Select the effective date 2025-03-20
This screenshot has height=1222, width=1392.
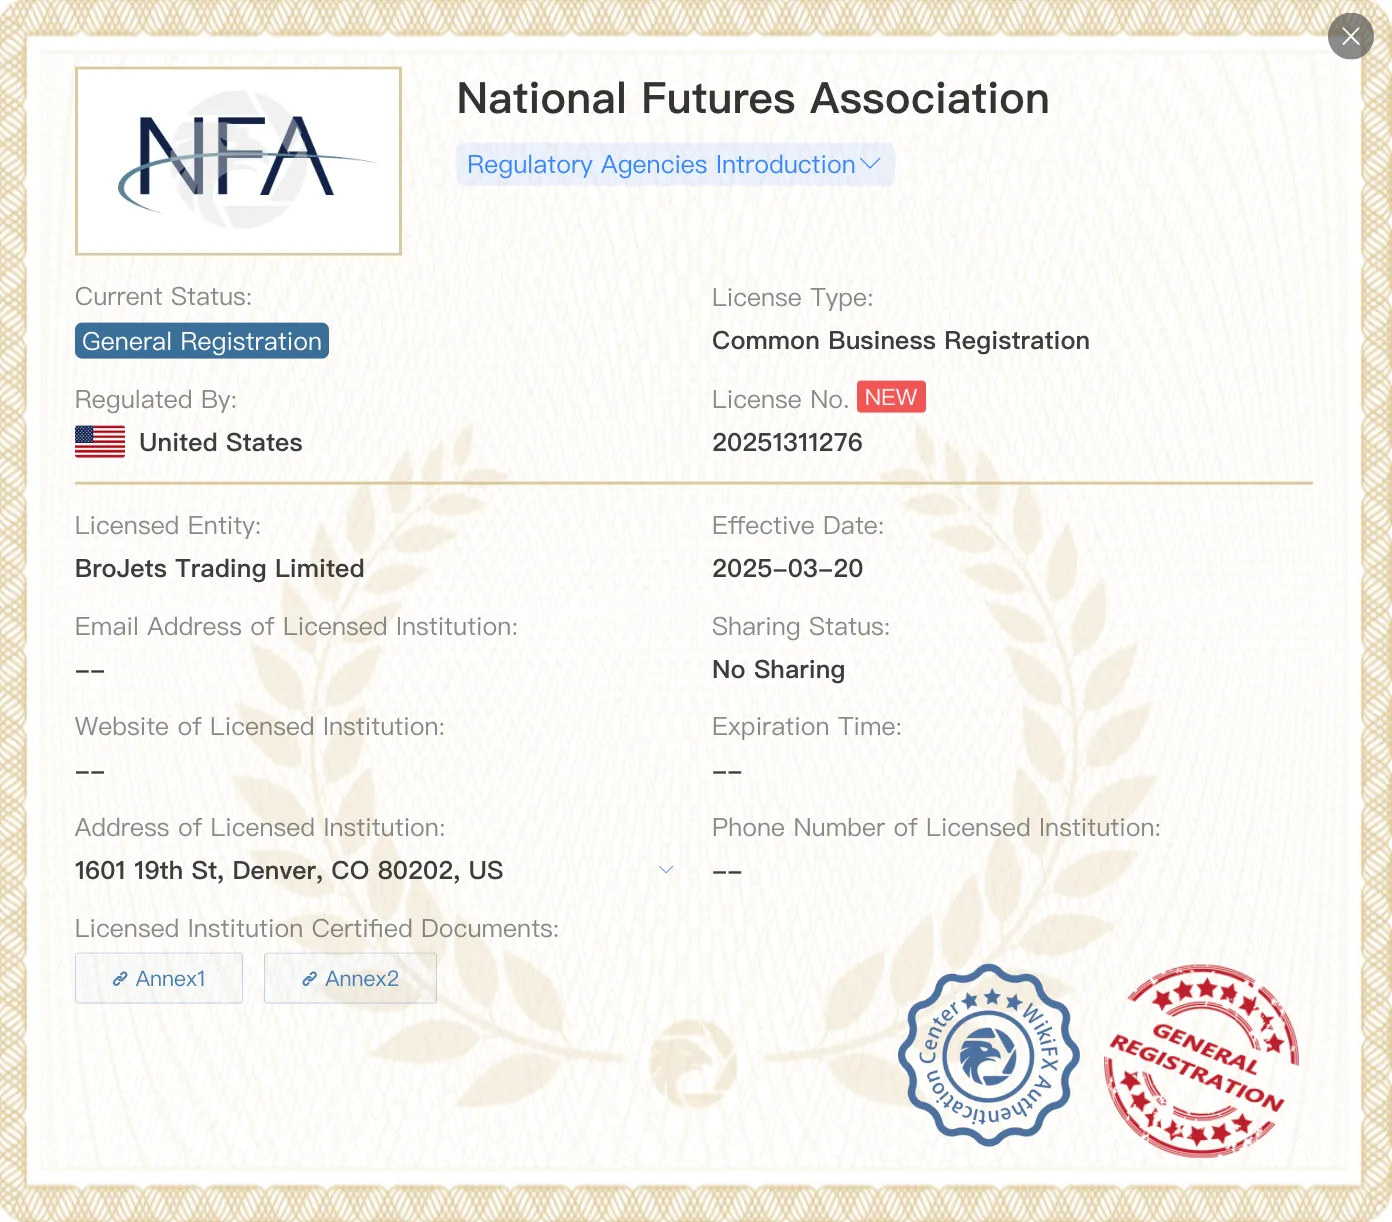(787, 568)
